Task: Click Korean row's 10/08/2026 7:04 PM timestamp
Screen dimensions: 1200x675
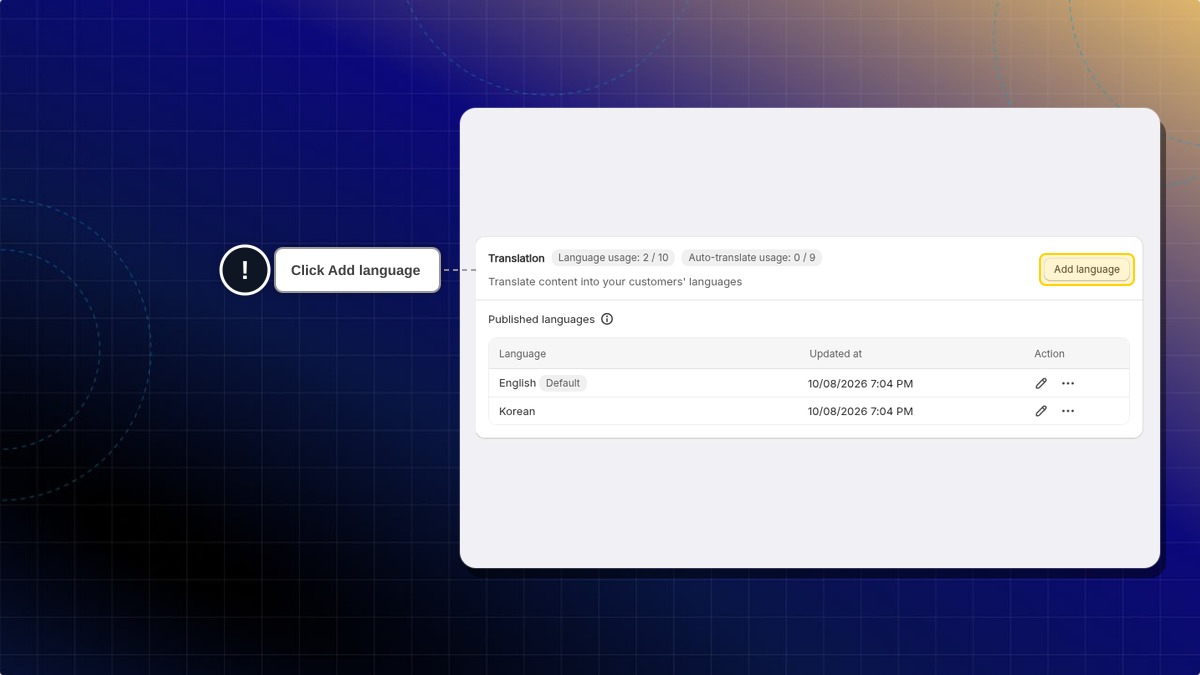Action: pos(860,411)
